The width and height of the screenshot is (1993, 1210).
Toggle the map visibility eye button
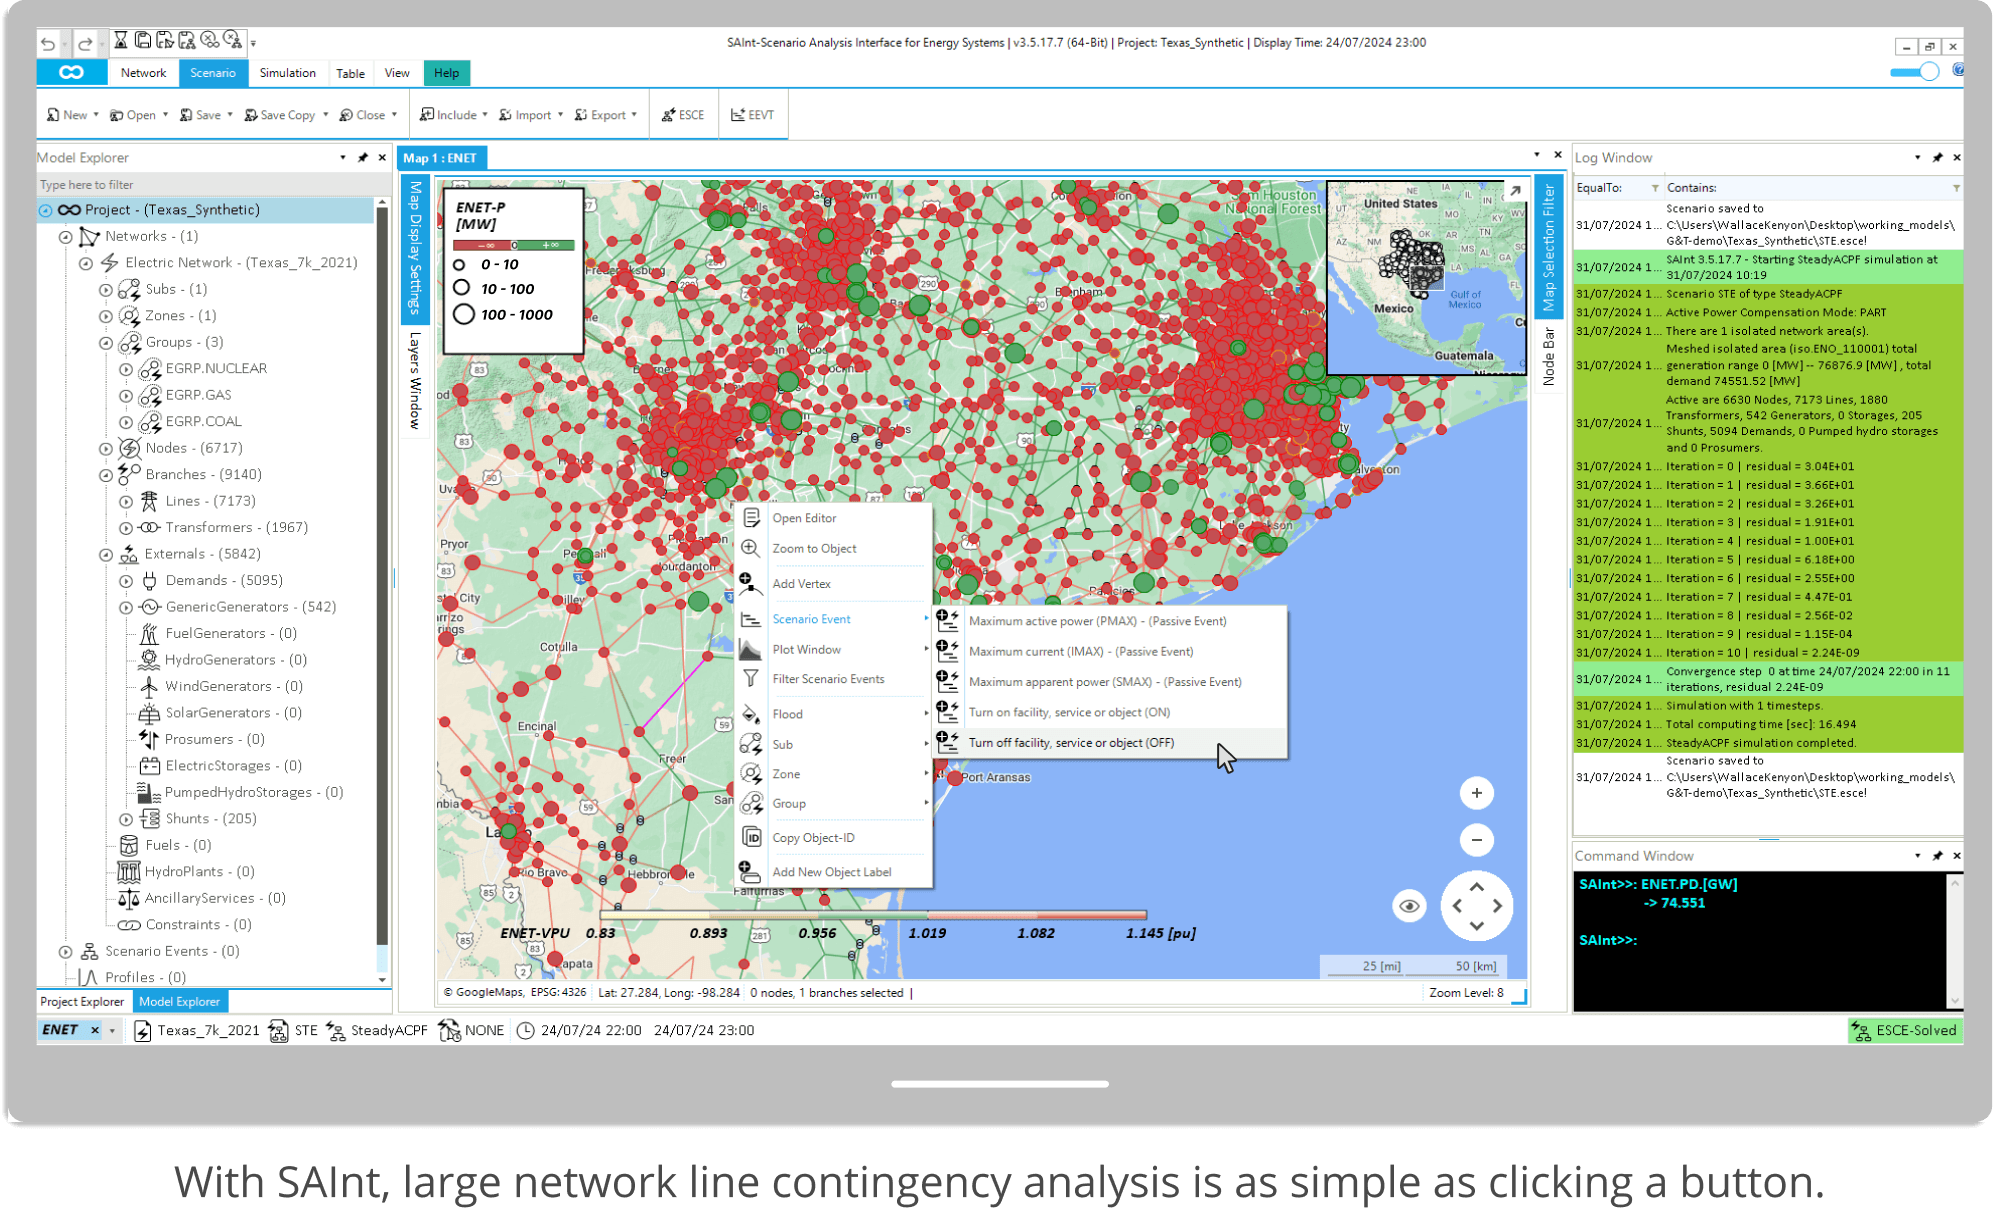coord(1409,906)
